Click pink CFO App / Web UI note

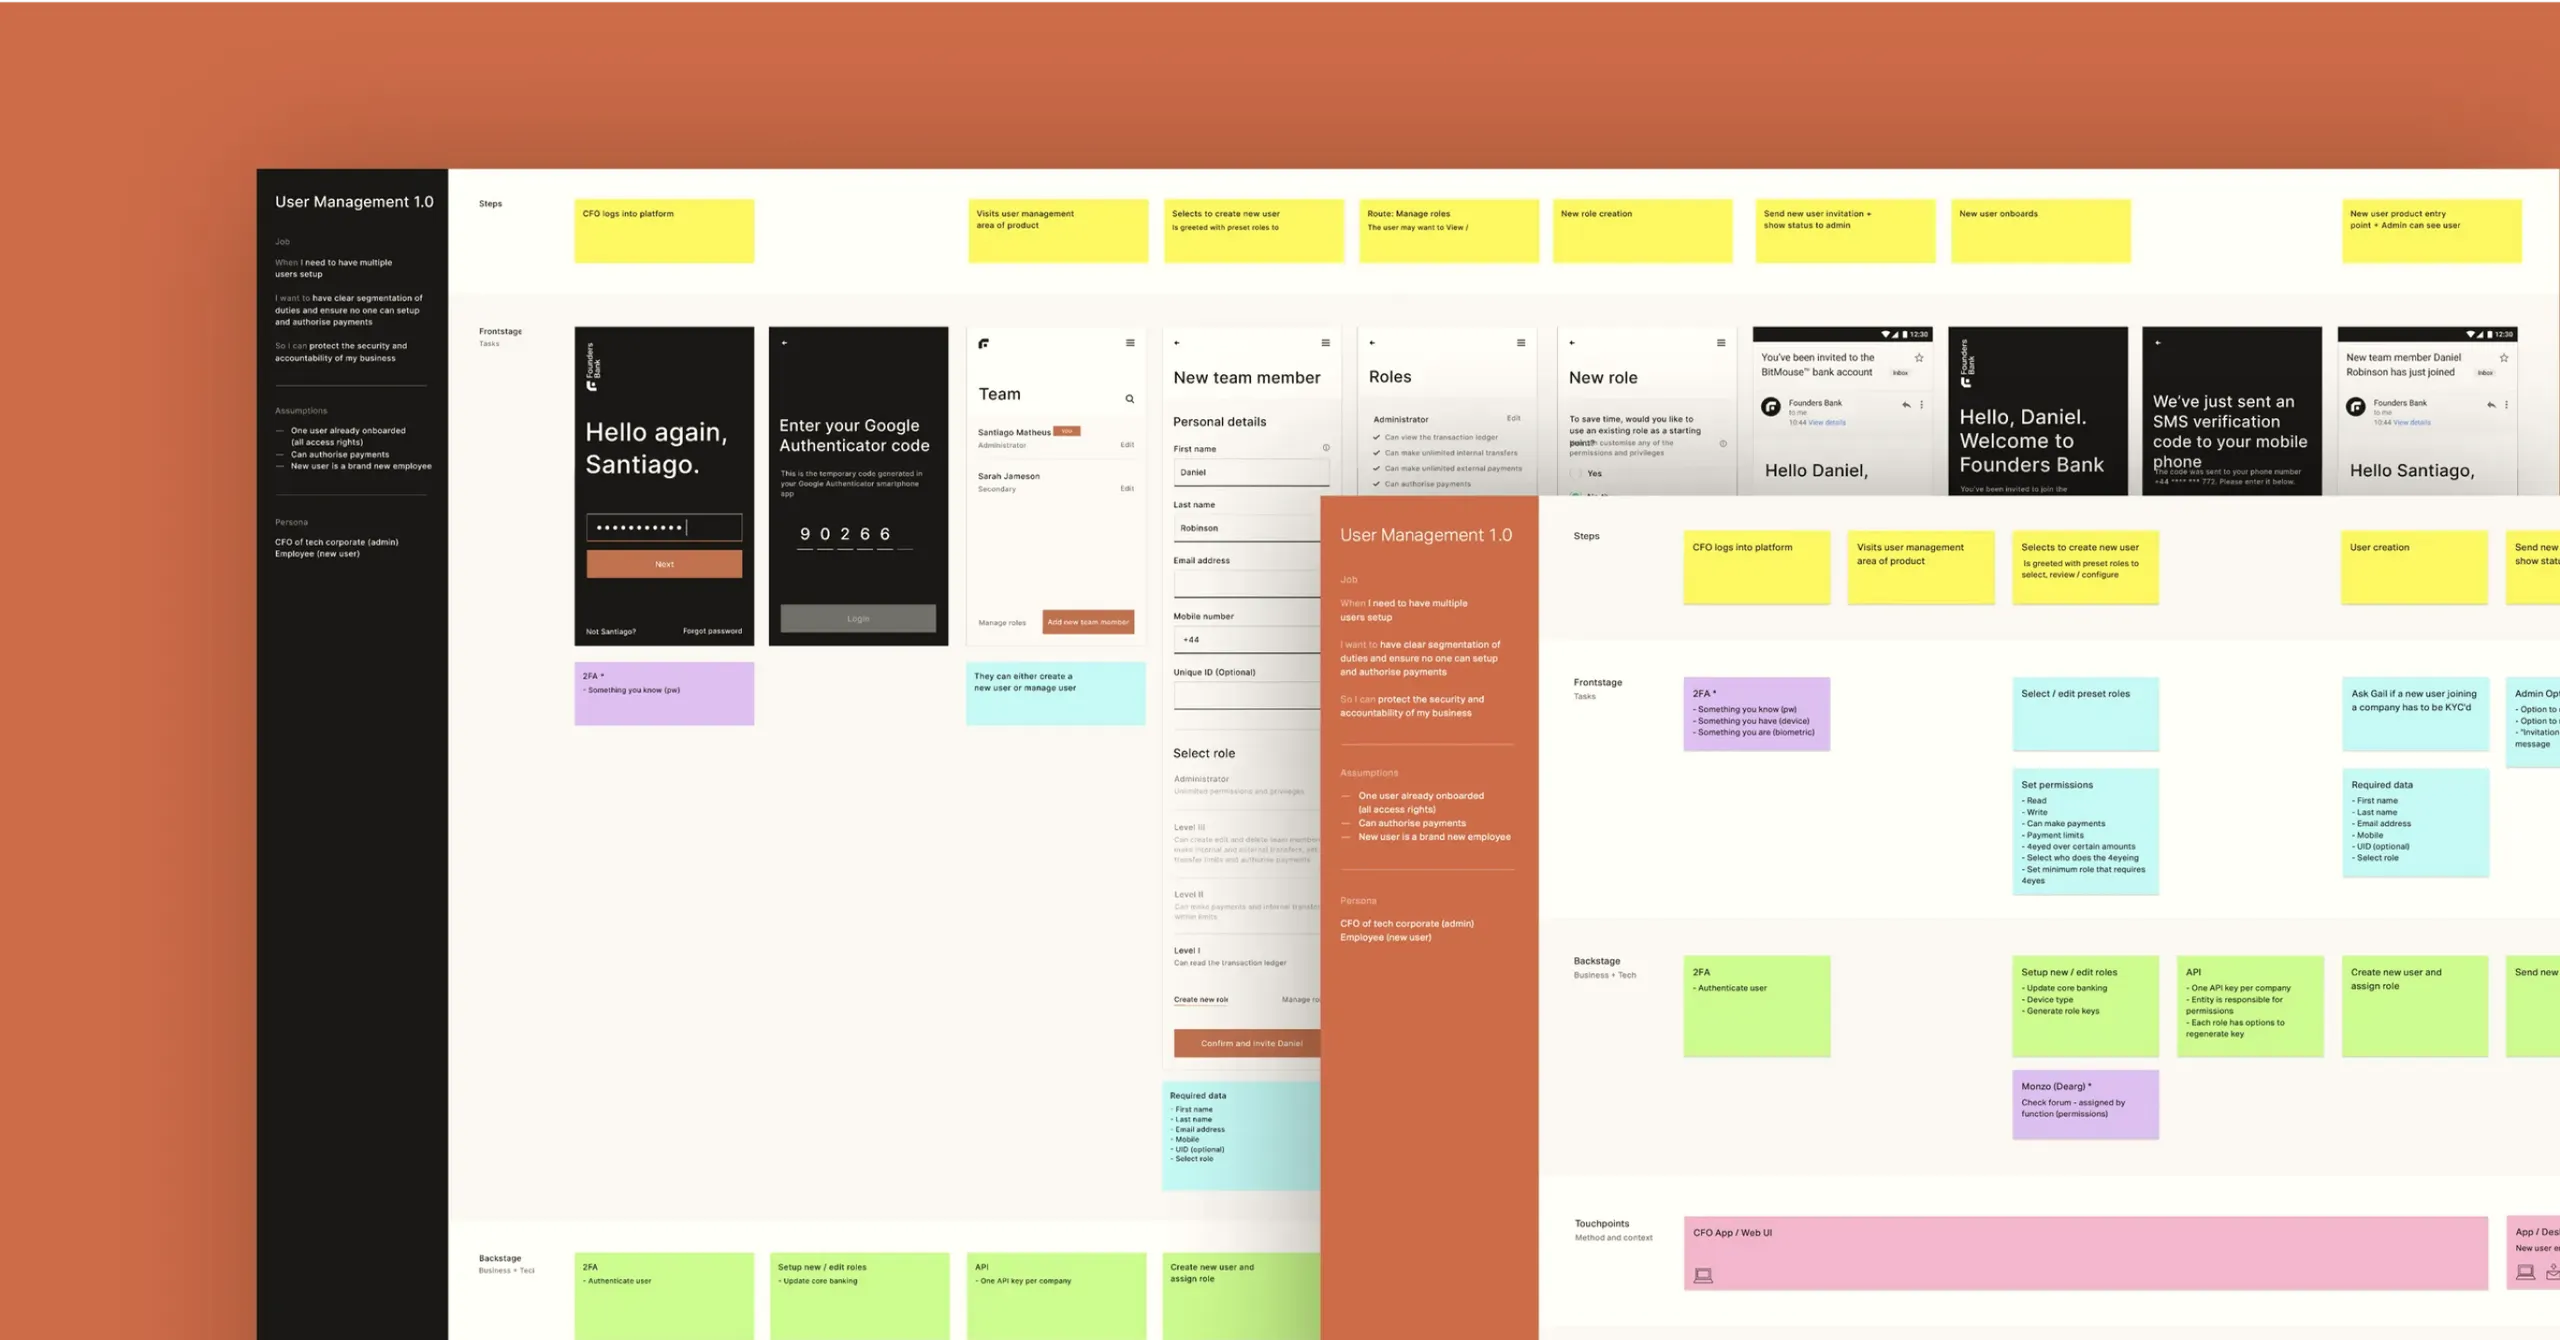coord(2085,1253)
